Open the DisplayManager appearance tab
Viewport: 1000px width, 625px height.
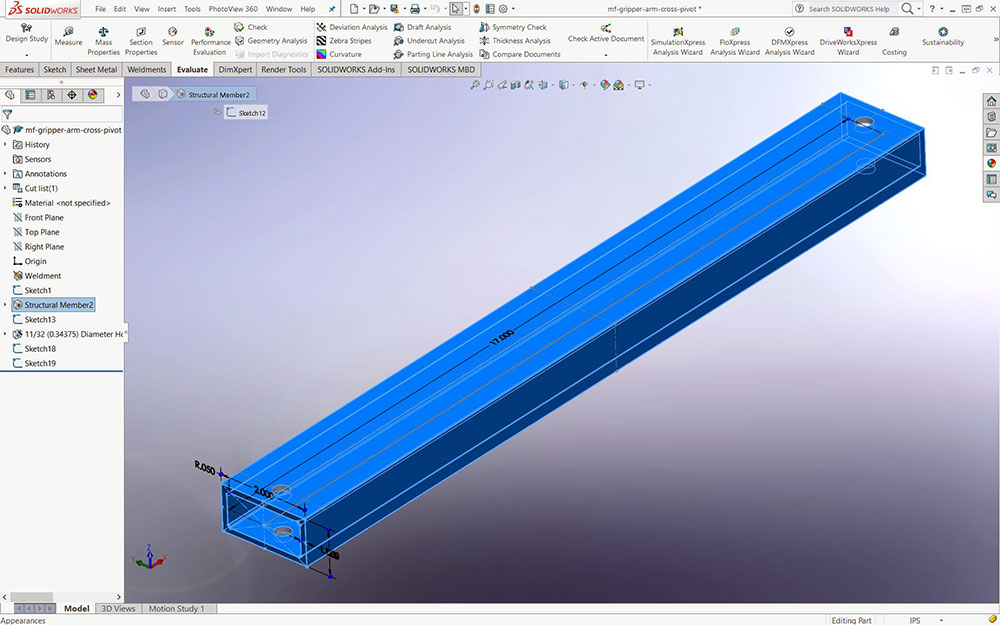click(x=93, y=95)
